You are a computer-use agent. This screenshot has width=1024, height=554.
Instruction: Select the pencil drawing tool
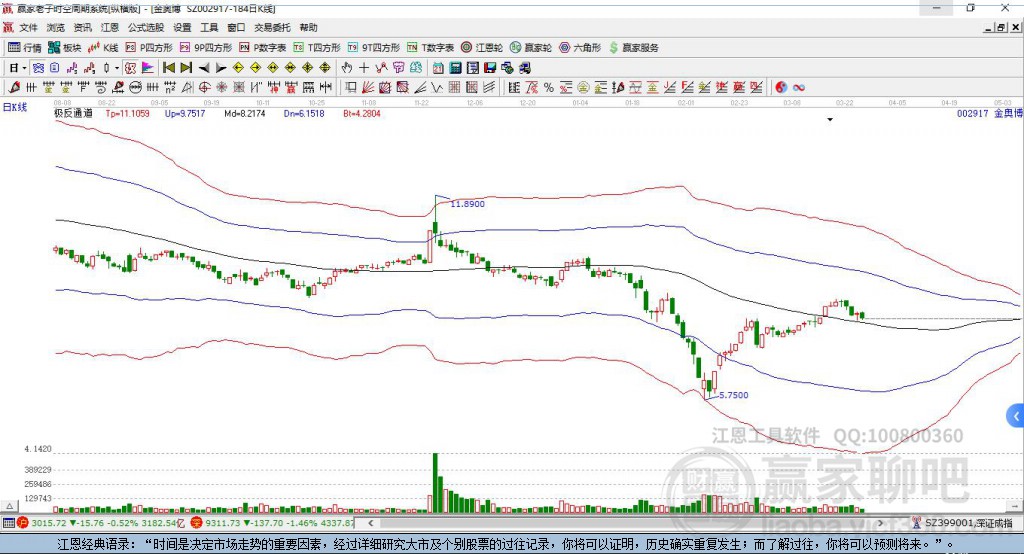14,88
